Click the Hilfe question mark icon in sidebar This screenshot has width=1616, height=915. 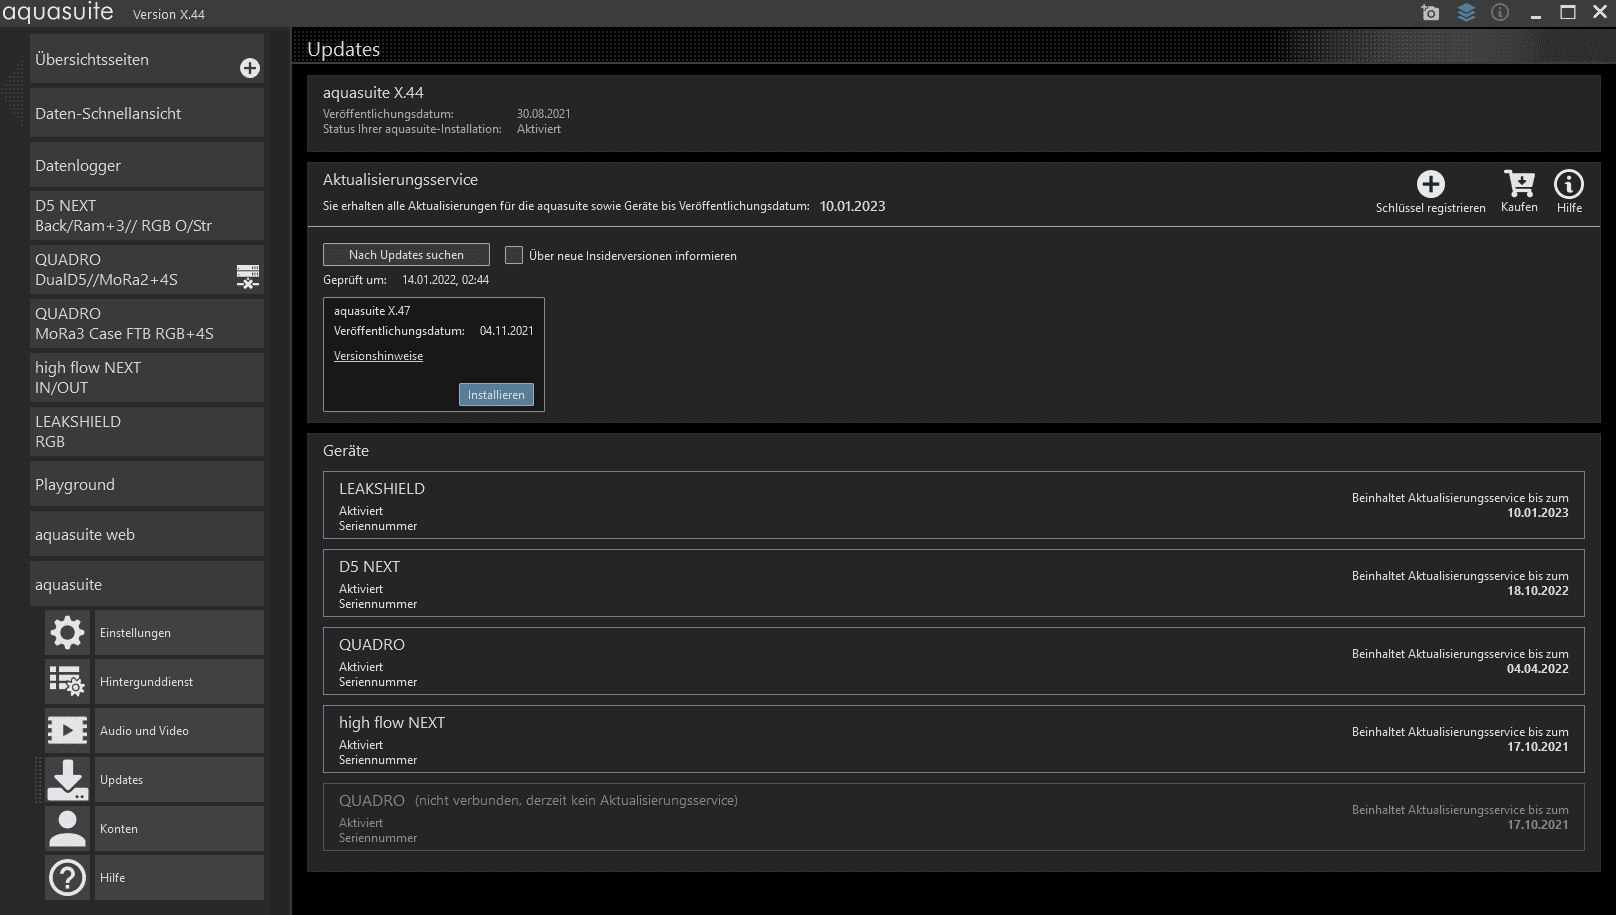[x=68, y=878]
